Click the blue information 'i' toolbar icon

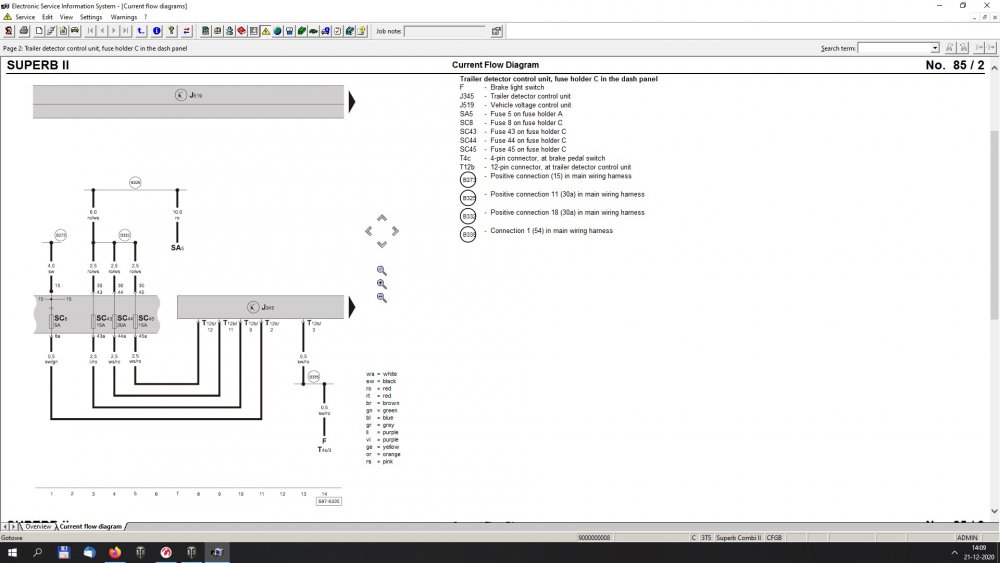click(156, 31)
